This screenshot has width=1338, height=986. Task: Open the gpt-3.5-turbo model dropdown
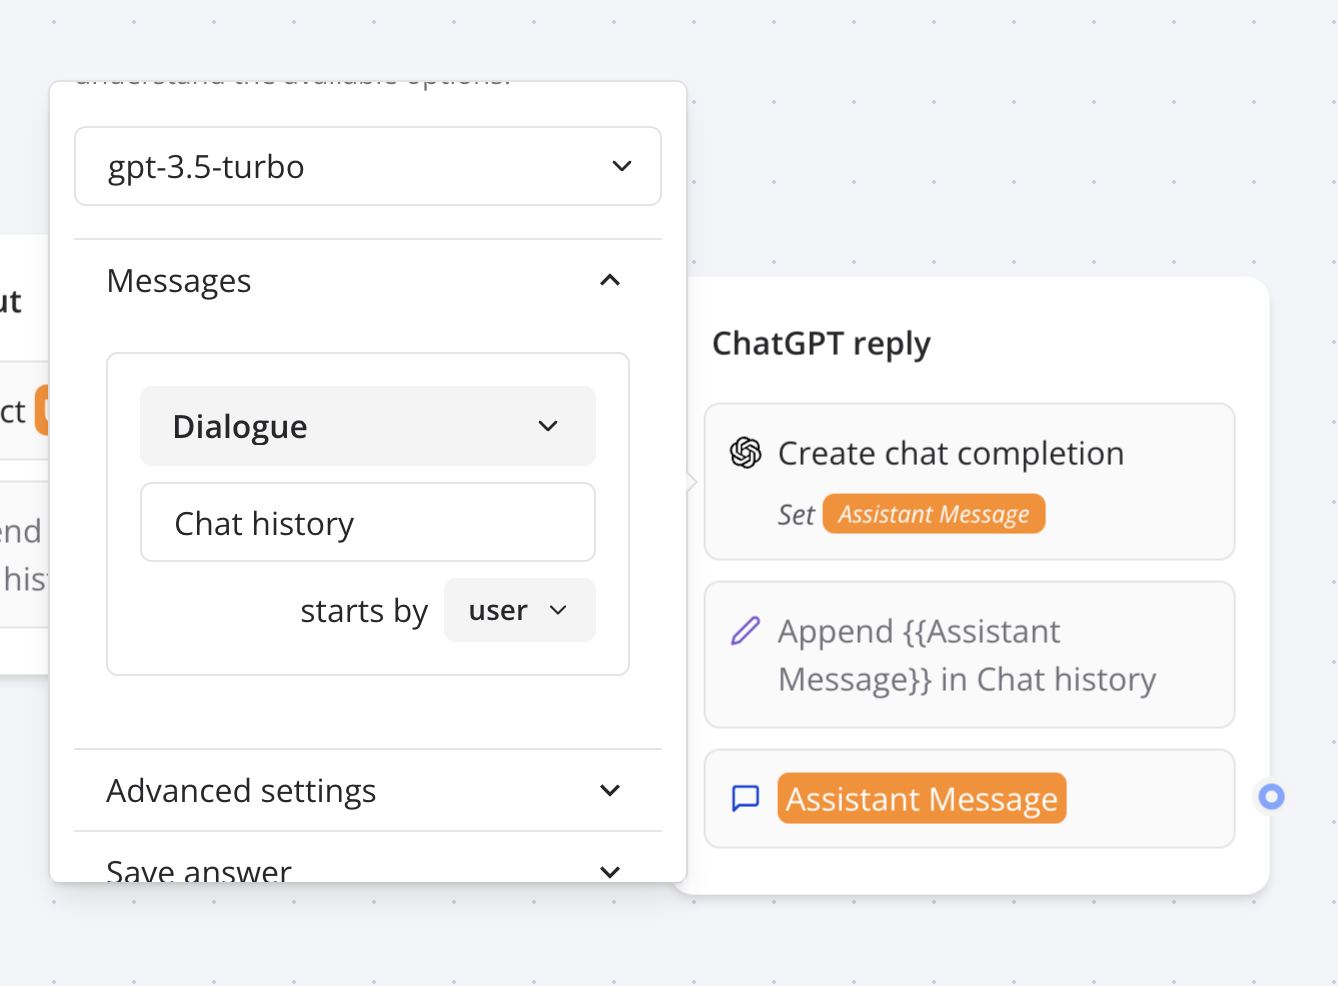tap(367, 166)
